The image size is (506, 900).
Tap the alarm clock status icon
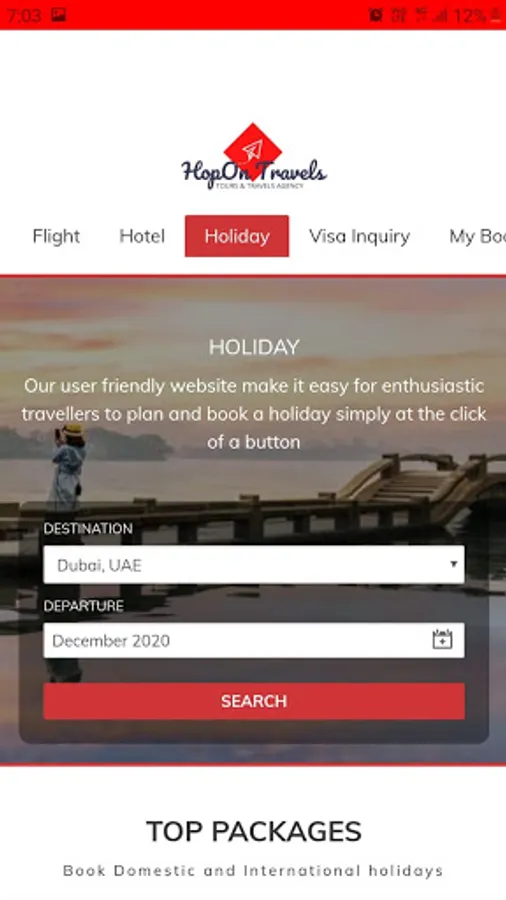point(376,15)
